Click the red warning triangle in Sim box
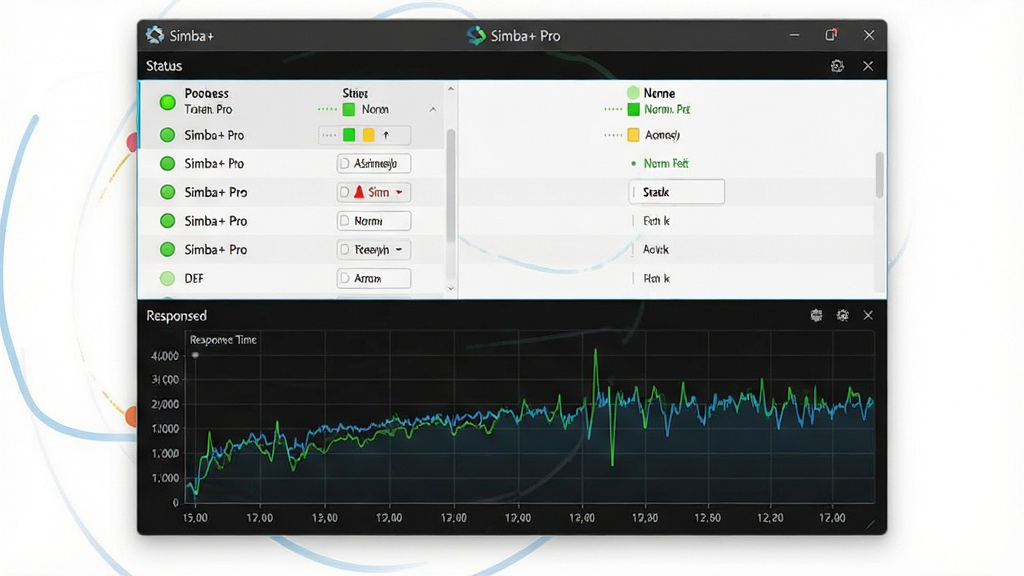Viewport: 1024px width, 576px height. (x=359, y=192)
